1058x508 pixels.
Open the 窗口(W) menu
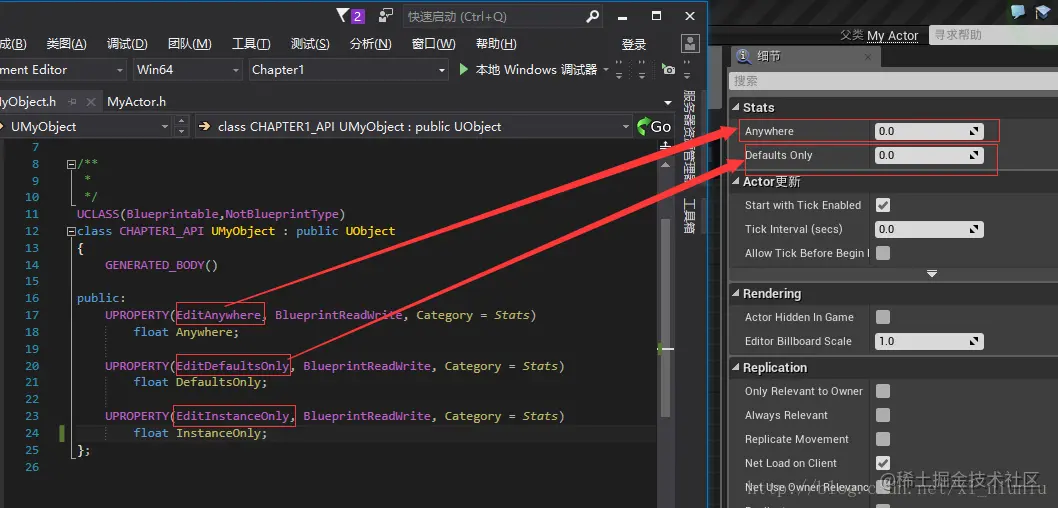click(433, 44)
